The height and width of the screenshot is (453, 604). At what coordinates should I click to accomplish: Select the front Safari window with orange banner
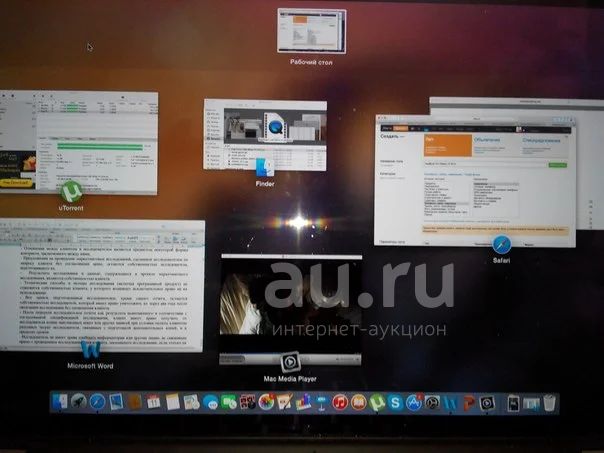[475, 180]
